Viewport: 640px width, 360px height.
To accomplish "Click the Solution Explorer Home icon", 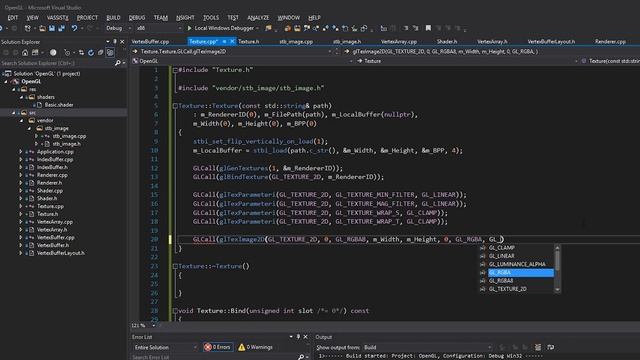I will click(25, 53).
